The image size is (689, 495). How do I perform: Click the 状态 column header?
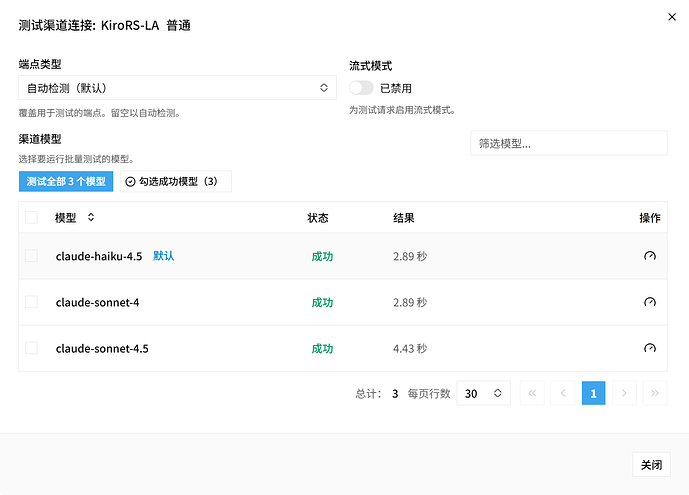[x=318, y=218]
